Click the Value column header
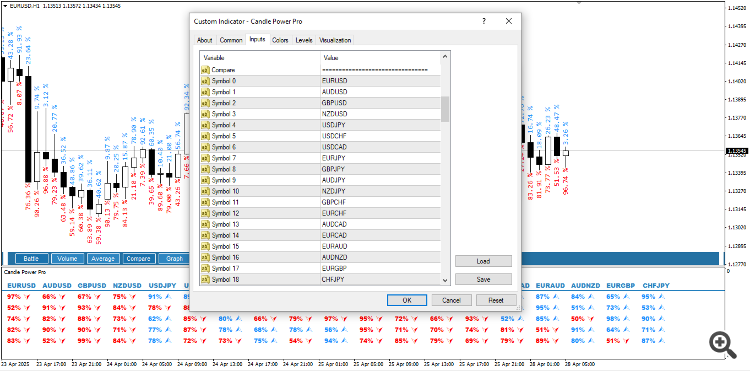Screen dimensions: 750x371 (380, 57)
